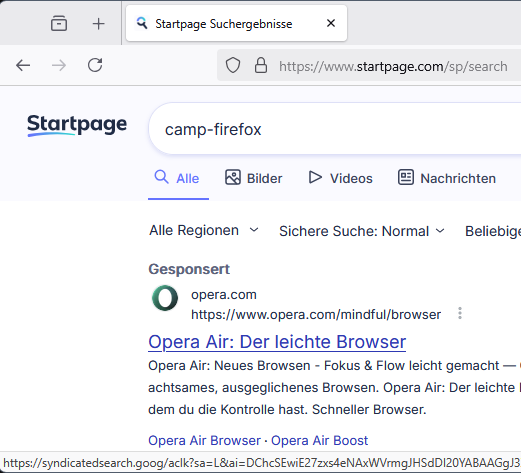Switch to the Nachrichten tab
This screenshot has height=473, width=521.
447,178
